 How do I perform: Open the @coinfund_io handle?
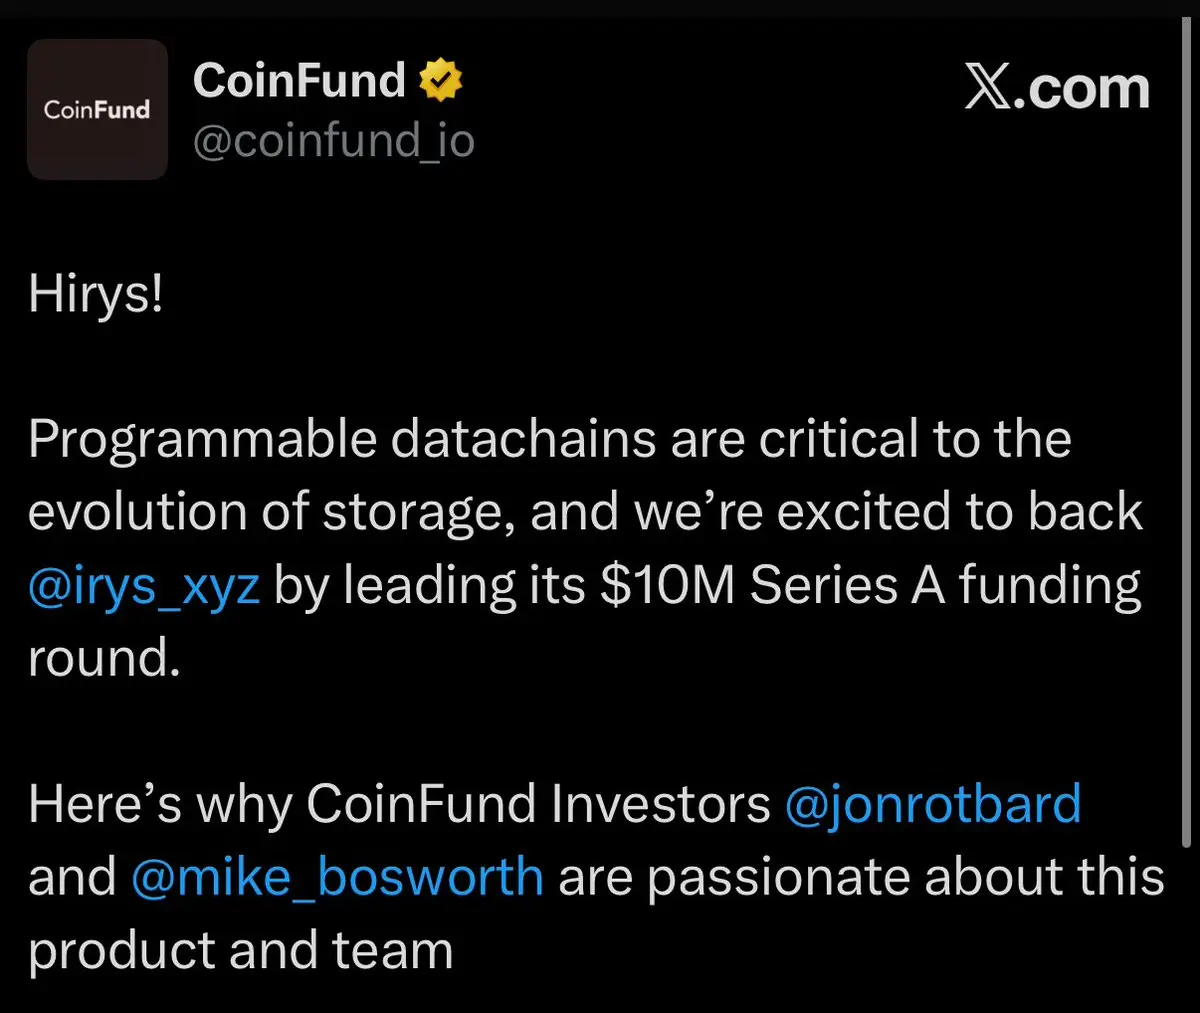coord(333,140)
